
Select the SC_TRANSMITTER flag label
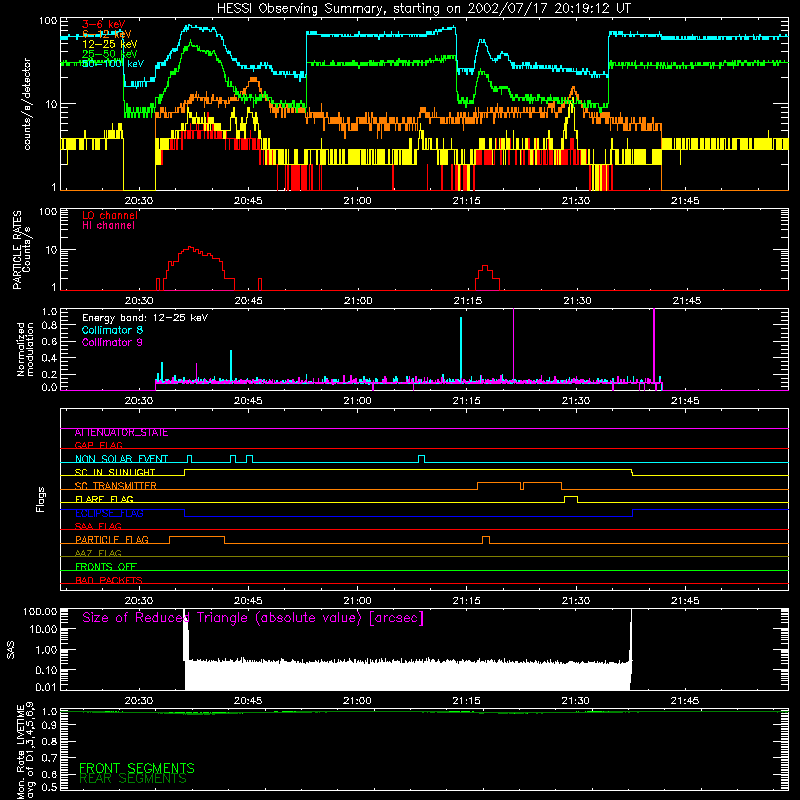point(115,486)
